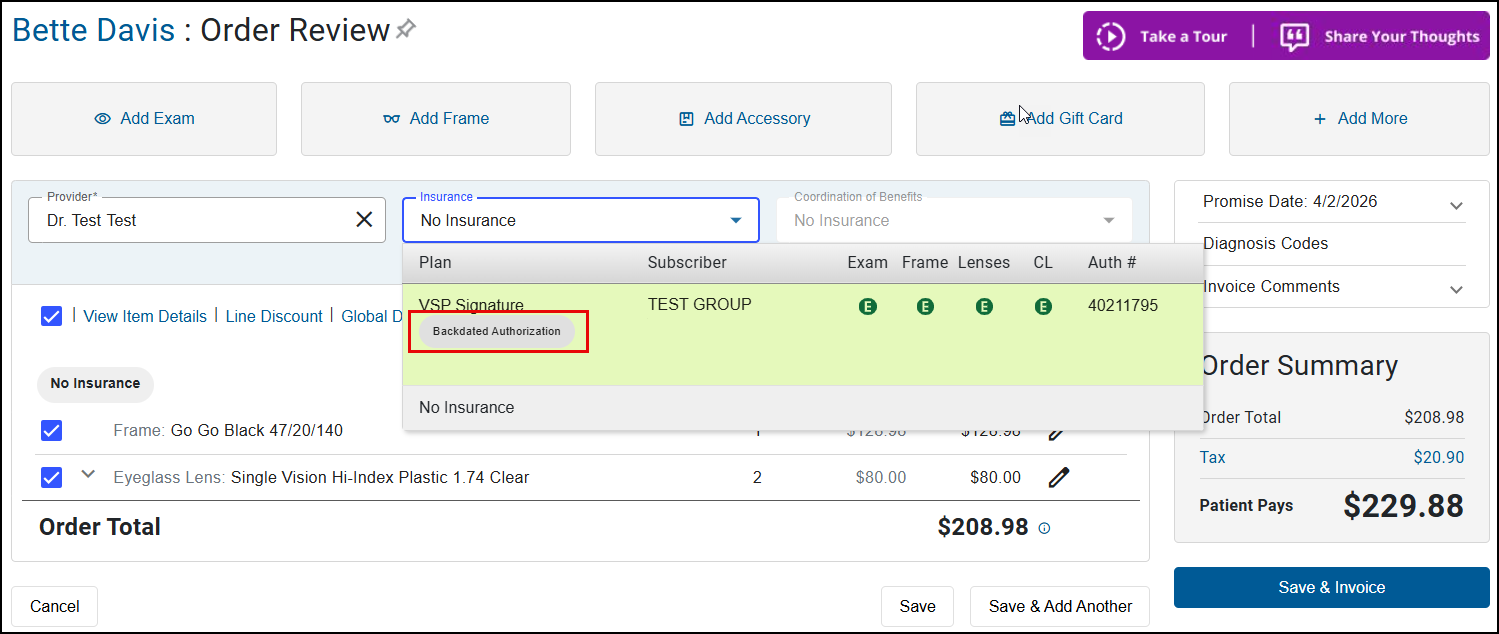Click the Save & Invoice button

(1331, 587)
